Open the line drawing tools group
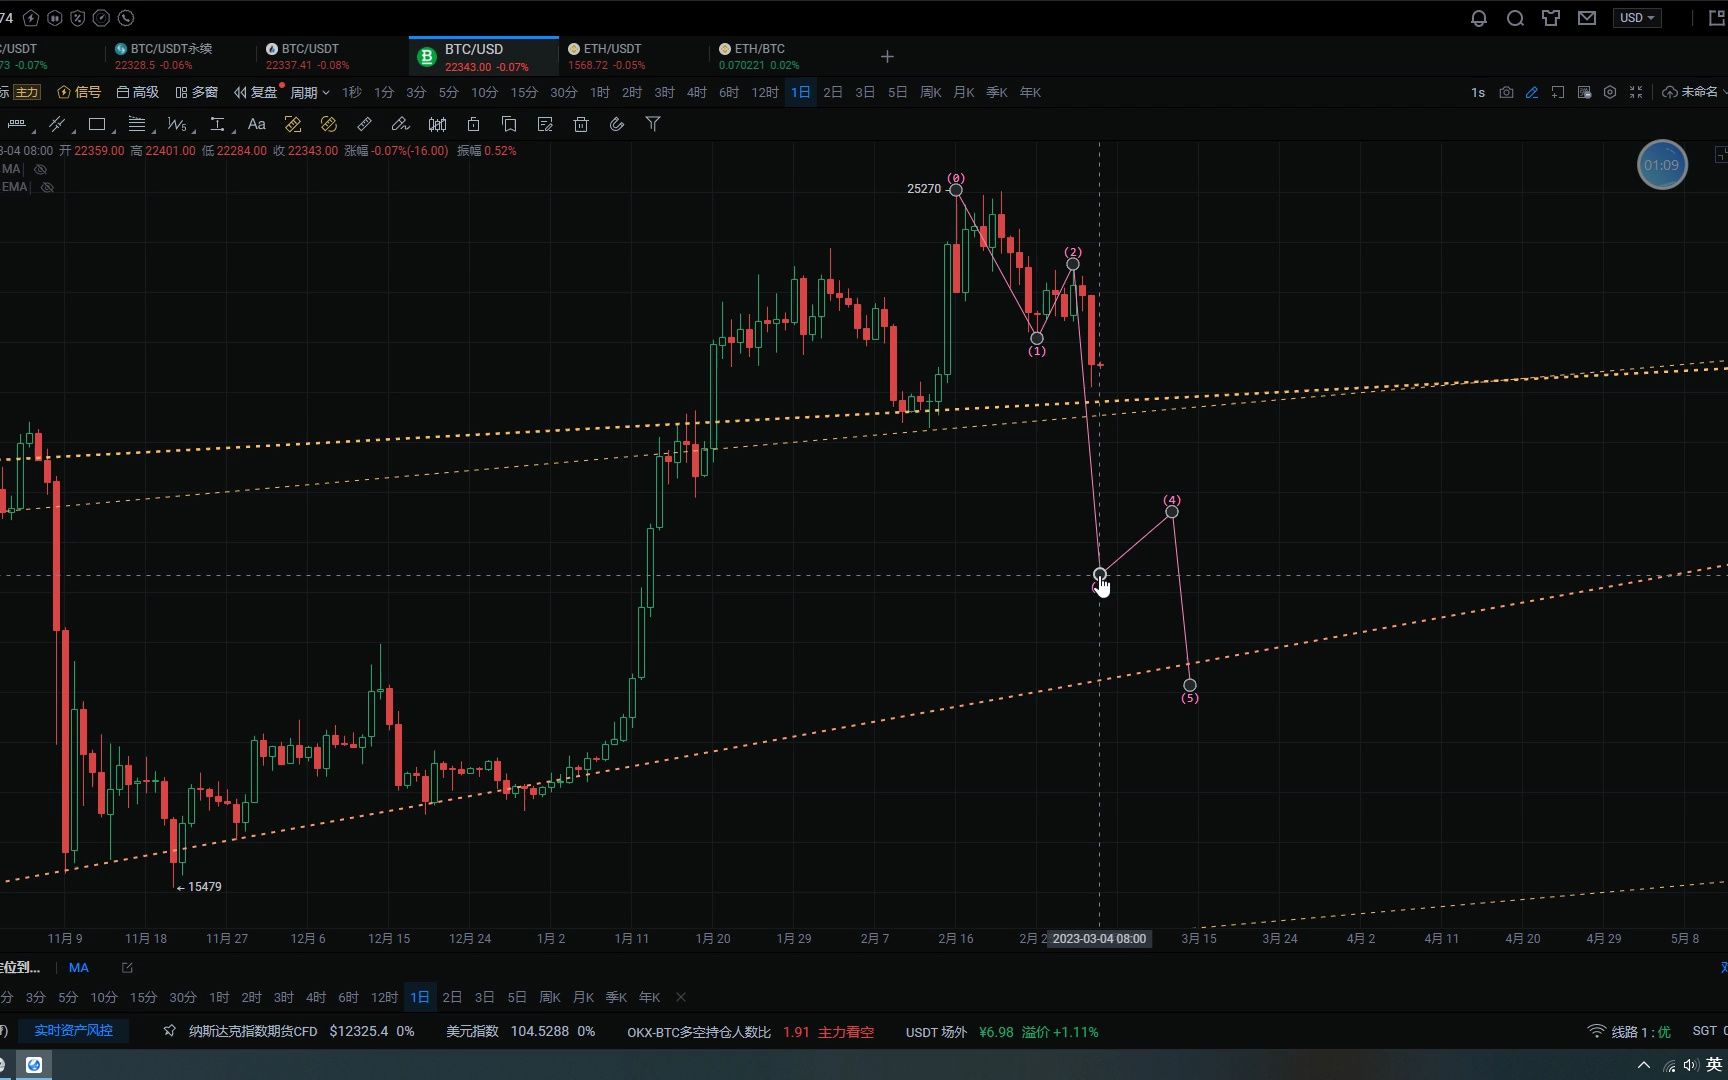Screen dimensions: 1728x1080 pyautogui.click(x=17, y=124)
